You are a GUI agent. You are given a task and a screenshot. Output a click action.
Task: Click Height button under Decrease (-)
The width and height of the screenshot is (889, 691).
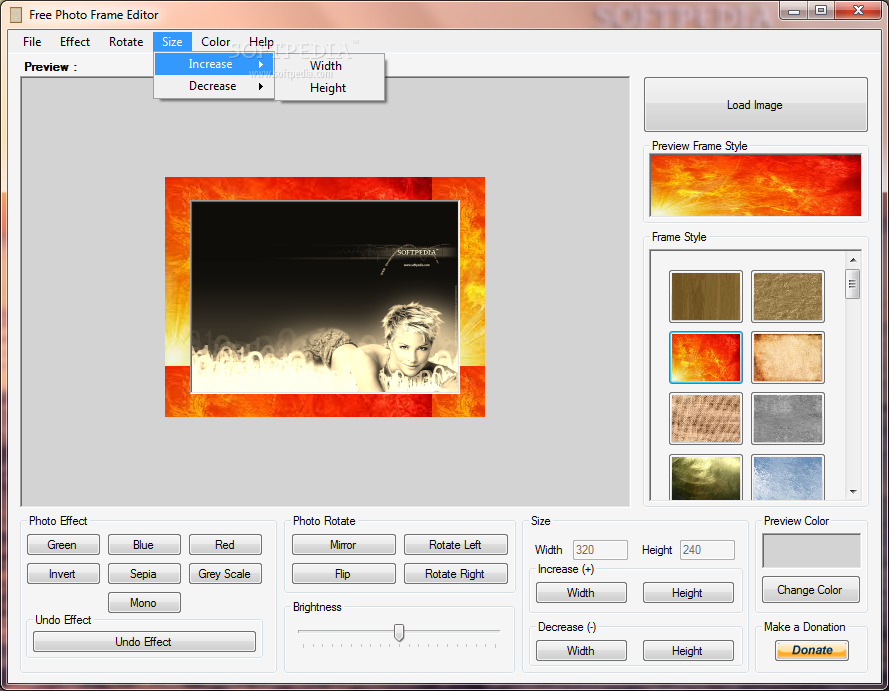tap(688, 651)
